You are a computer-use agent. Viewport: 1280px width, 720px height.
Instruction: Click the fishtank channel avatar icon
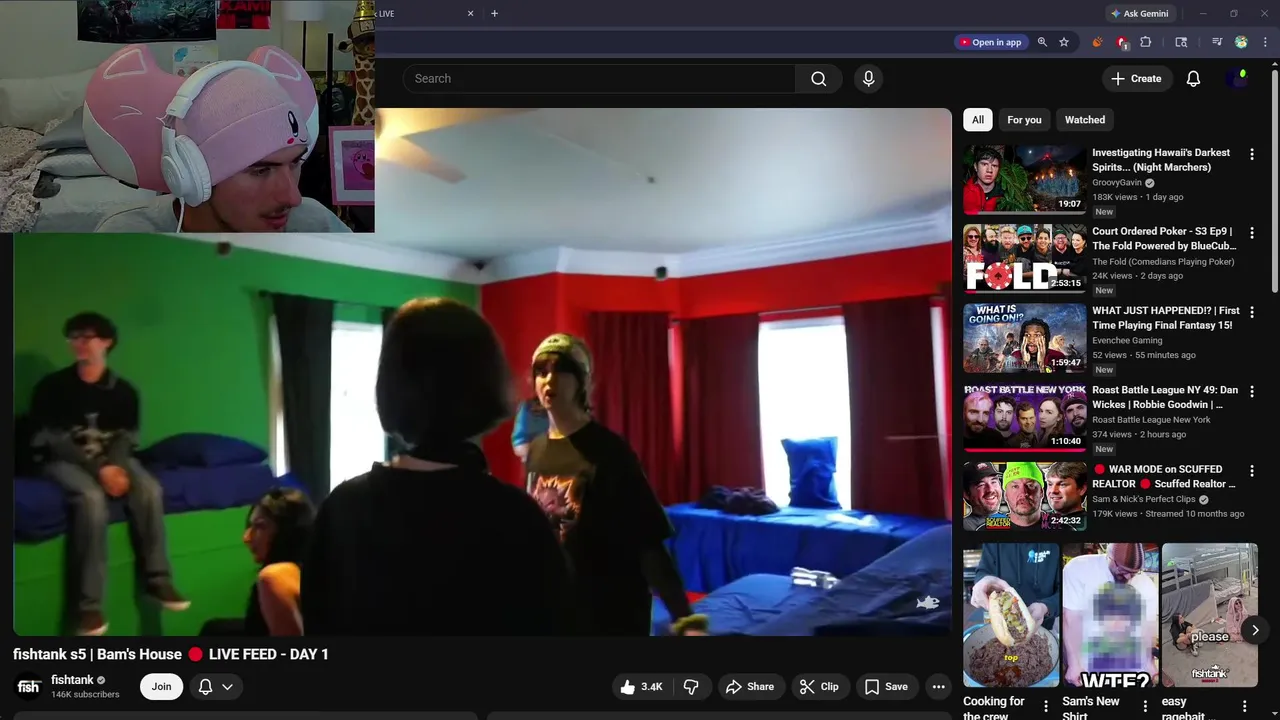pyautogui.click(x=29, y=687)
